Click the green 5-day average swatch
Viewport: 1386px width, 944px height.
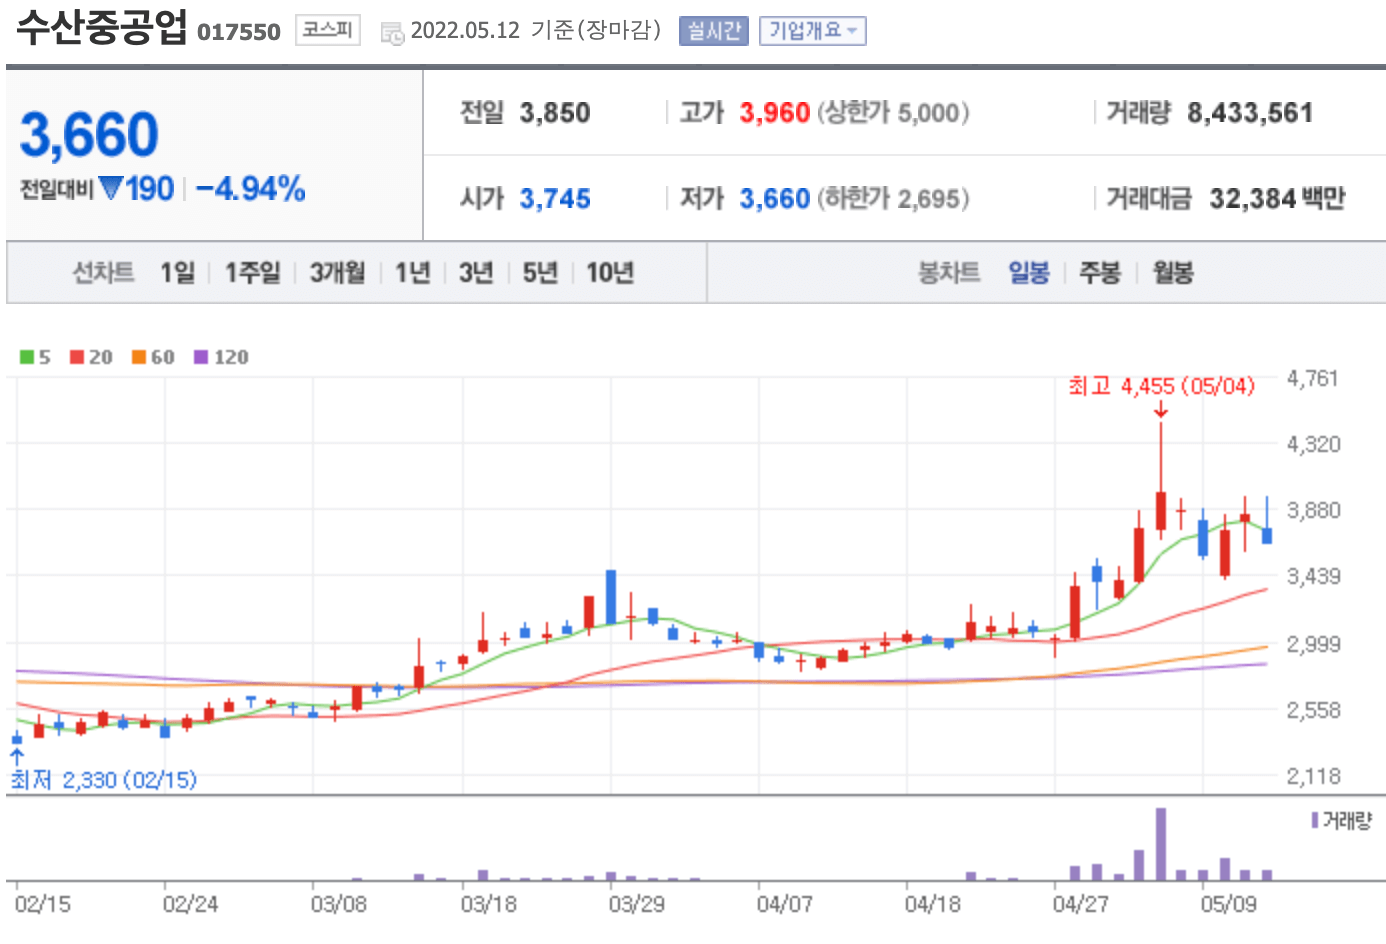pos(27,357)
